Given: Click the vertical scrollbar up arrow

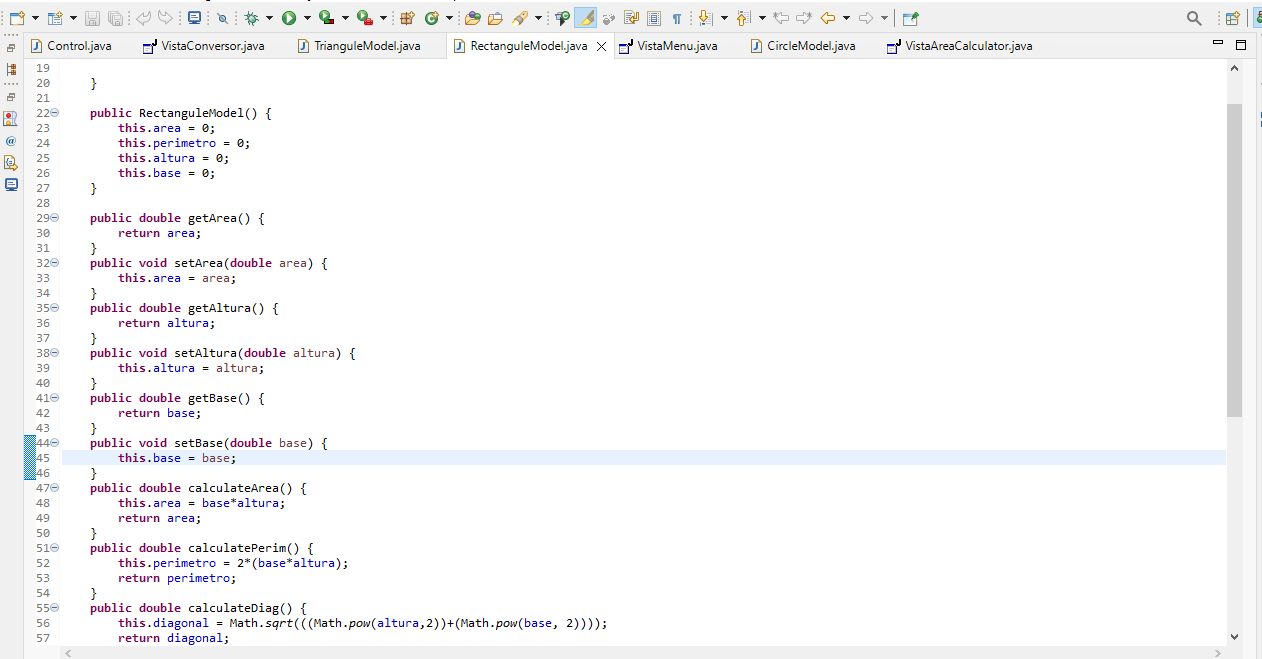Looking at the screenshot, I should click(x=1234, y=68).
